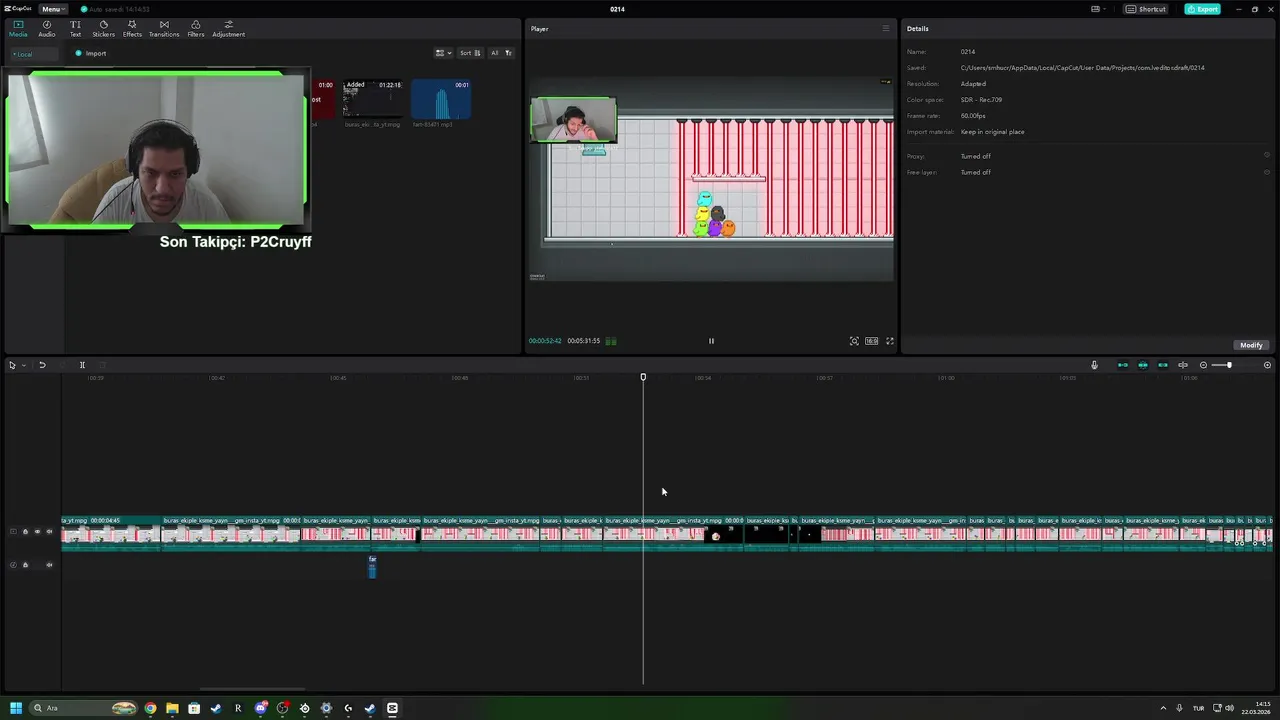This screenshot has width=1280, height=720.
Task: Click the Export button
Action: coord(1202,9)
